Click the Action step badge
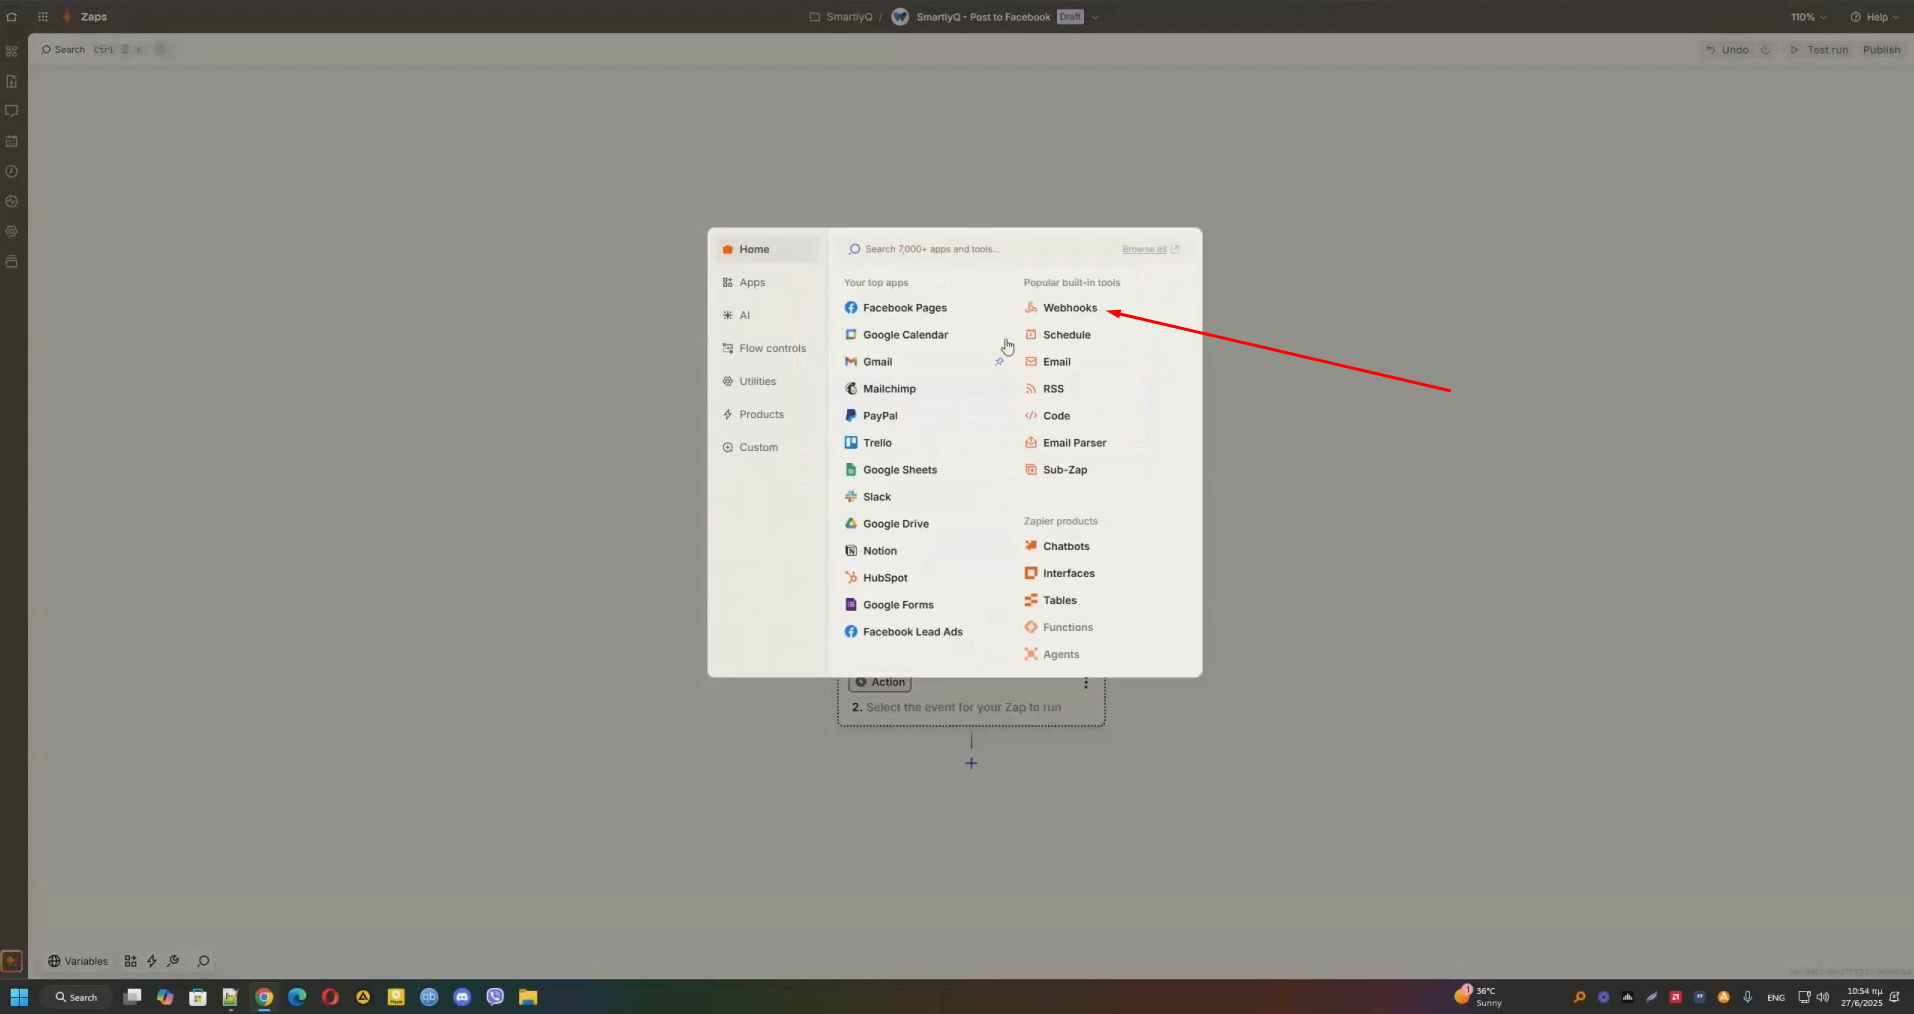Image resolution: width=1914 pixels, height=1014 pixels. pos(880,682)
